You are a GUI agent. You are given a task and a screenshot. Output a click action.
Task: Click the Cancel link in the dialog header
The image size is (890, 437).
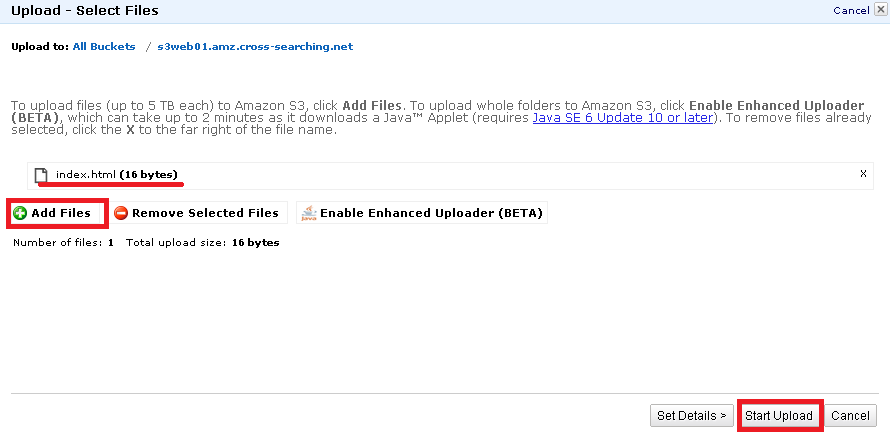click(x=851, y=11)
